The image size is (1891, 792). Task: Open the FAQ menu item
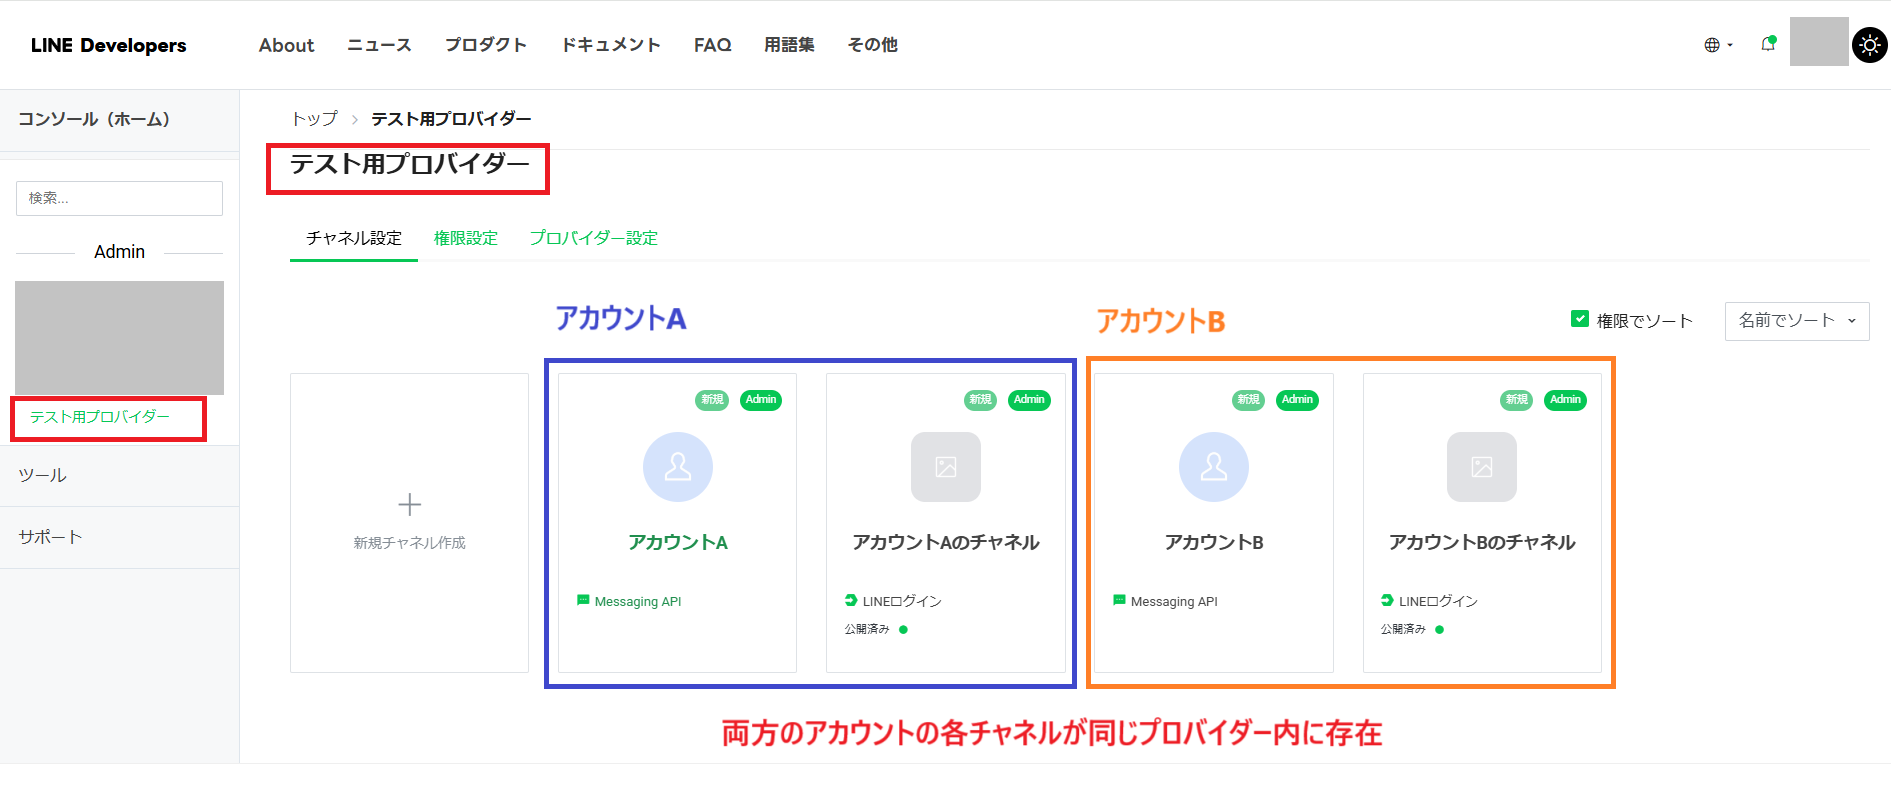click(713, 45)
